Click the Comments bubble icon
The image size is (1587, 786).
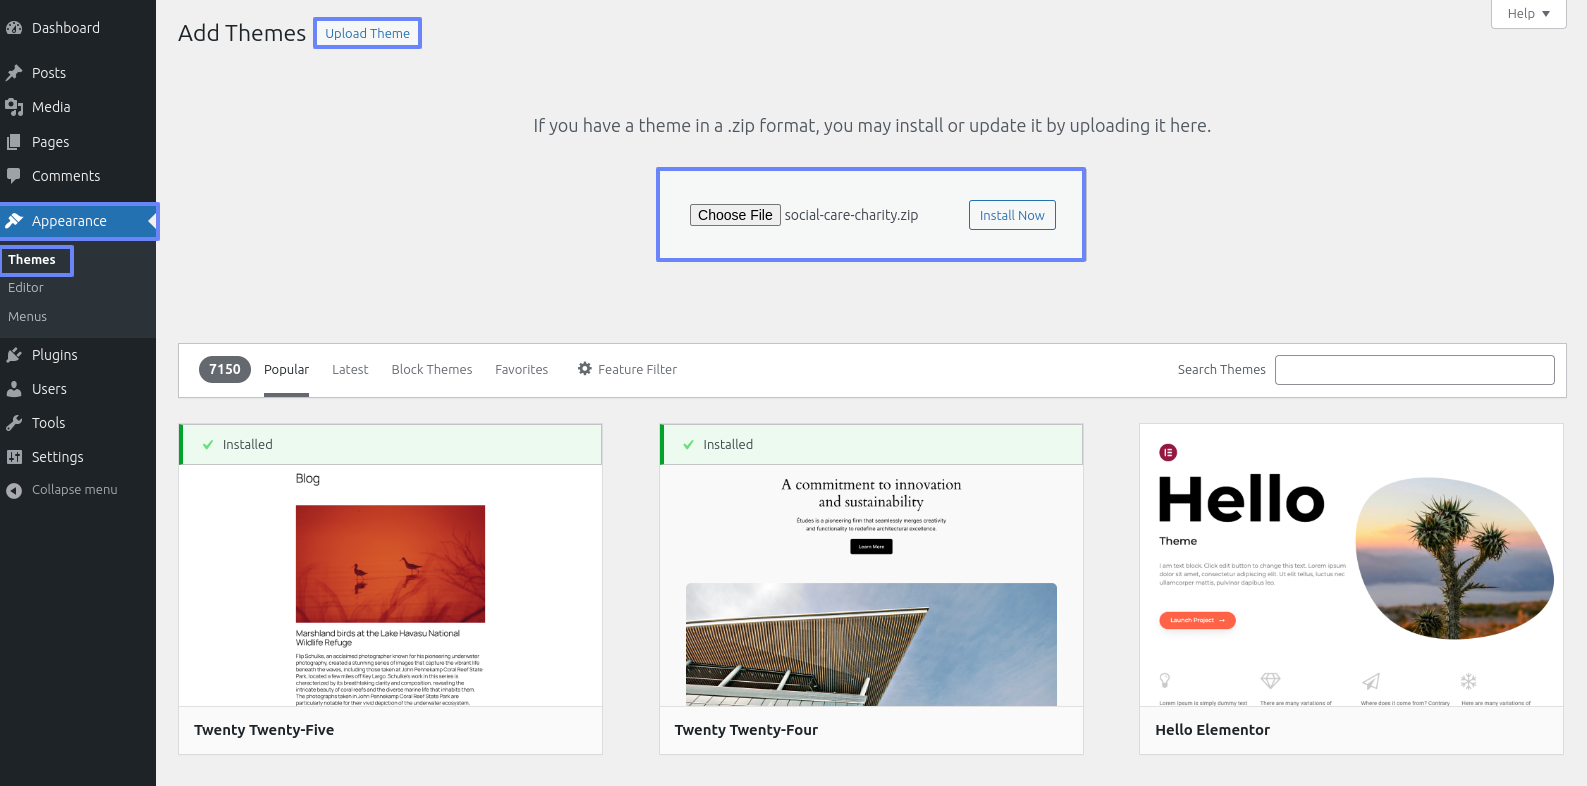point(14,176)
